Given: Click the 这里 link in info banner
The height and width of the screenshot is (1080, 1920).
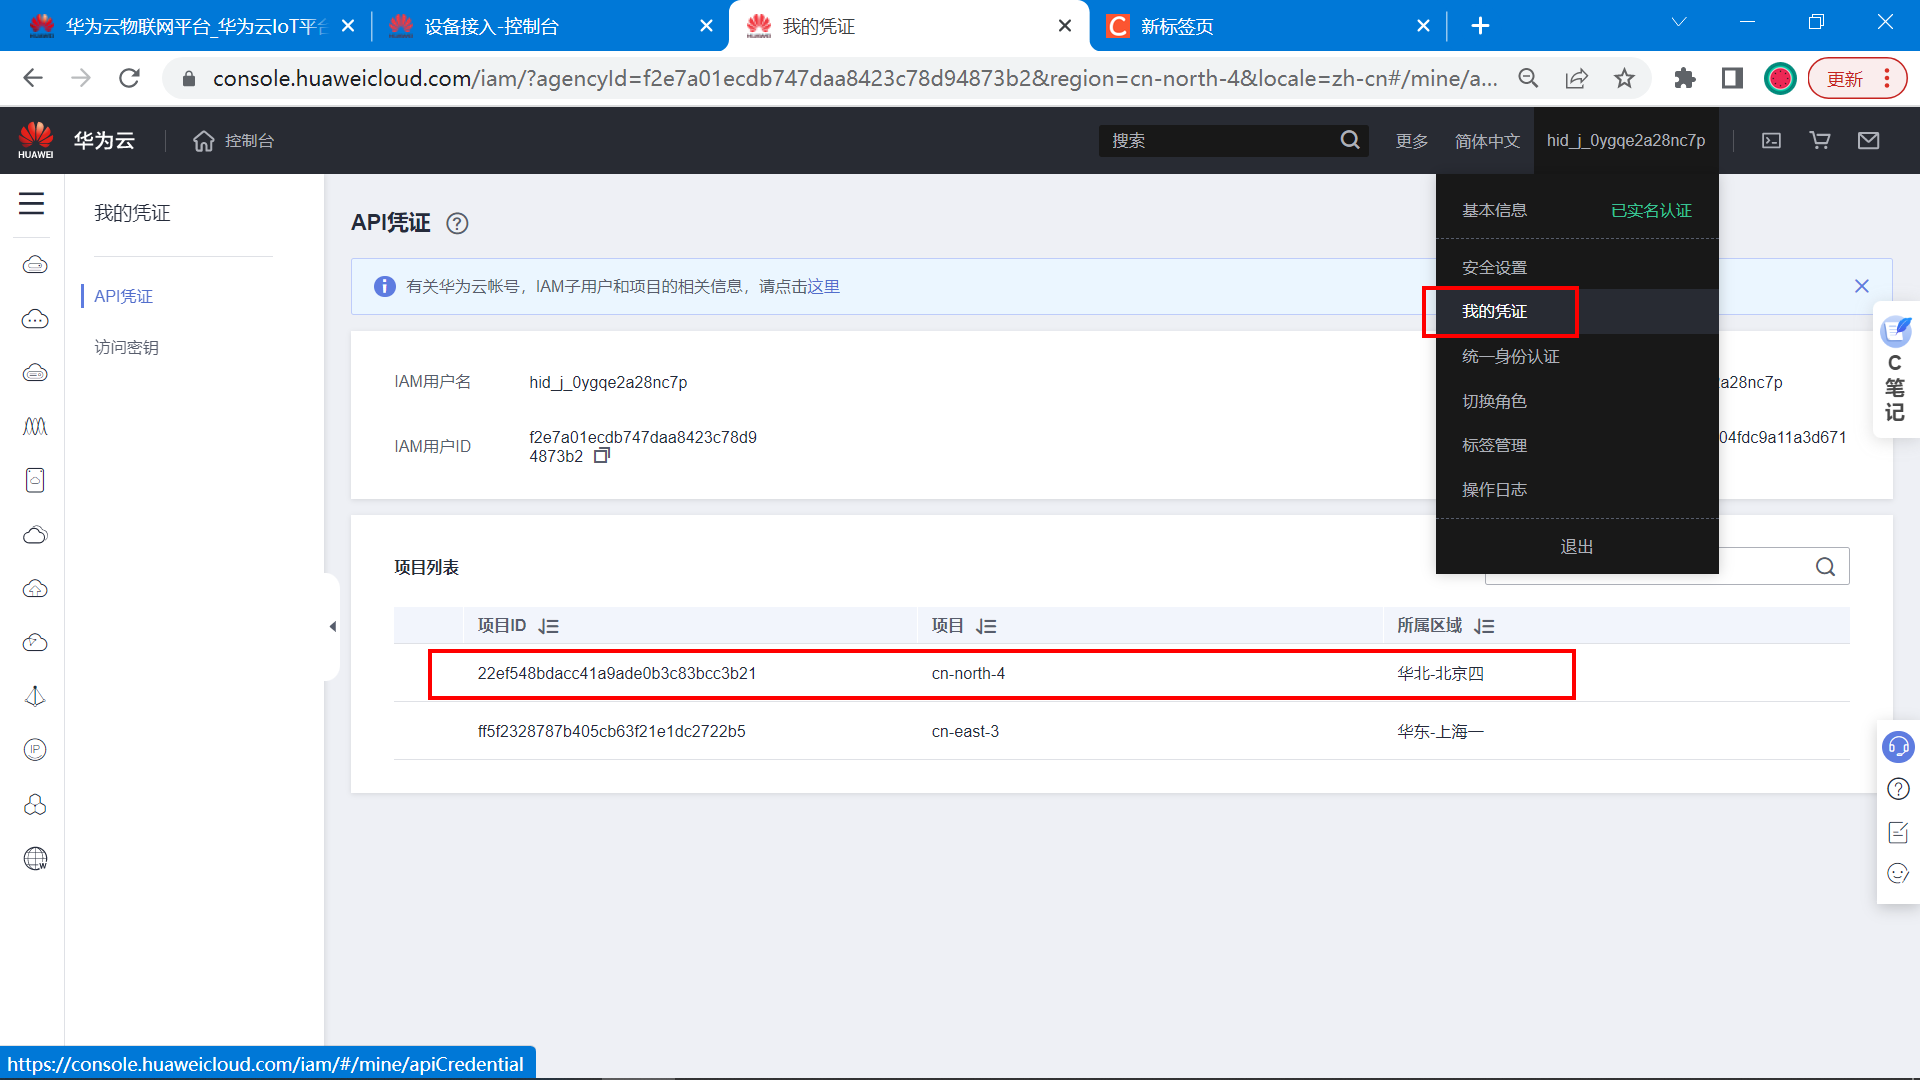Looking at the screenshot, I should [x=824, y=286].
